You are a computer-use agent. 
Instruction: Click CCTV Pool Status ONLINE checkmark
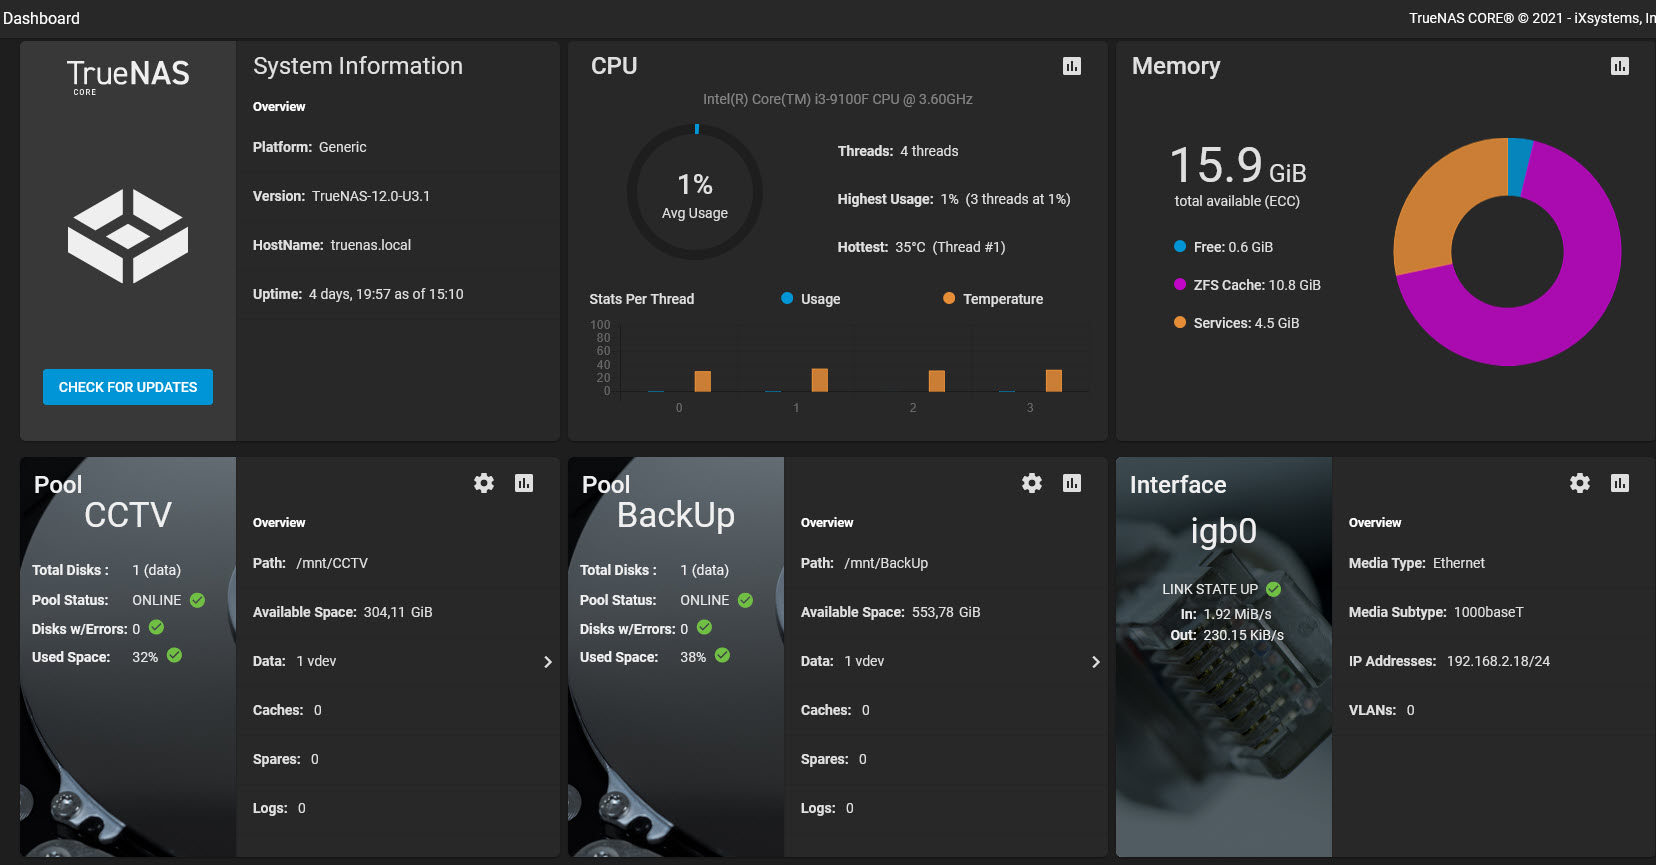(197, 600)
